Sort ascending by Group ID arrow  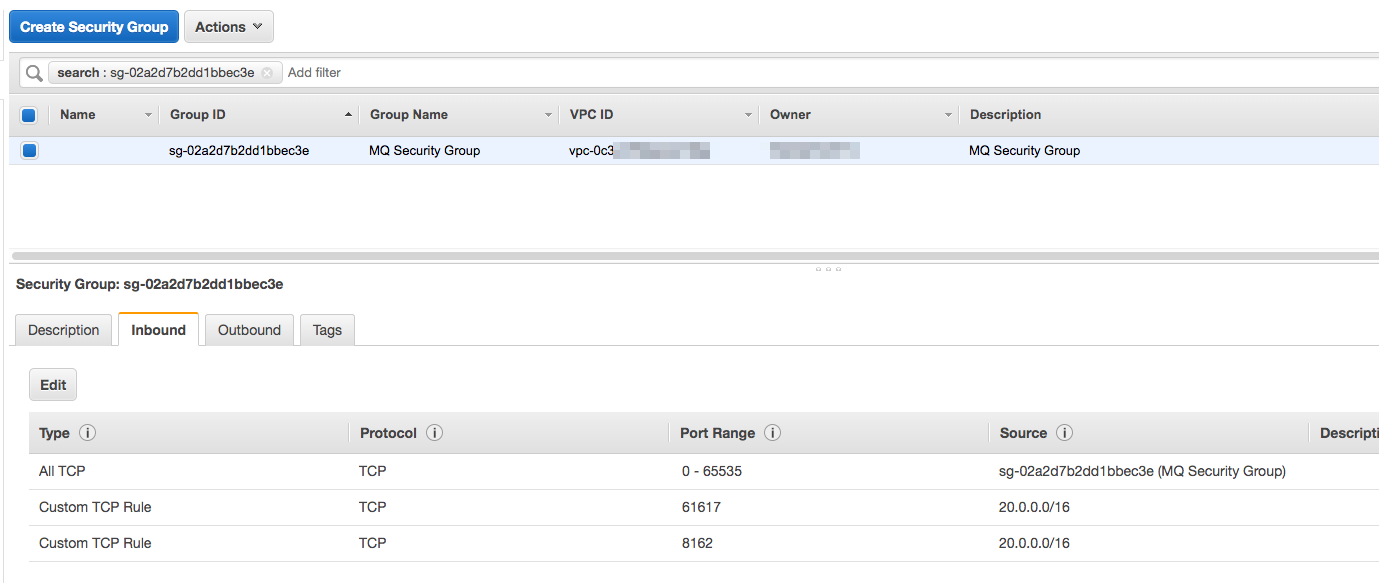click(348, 115)
